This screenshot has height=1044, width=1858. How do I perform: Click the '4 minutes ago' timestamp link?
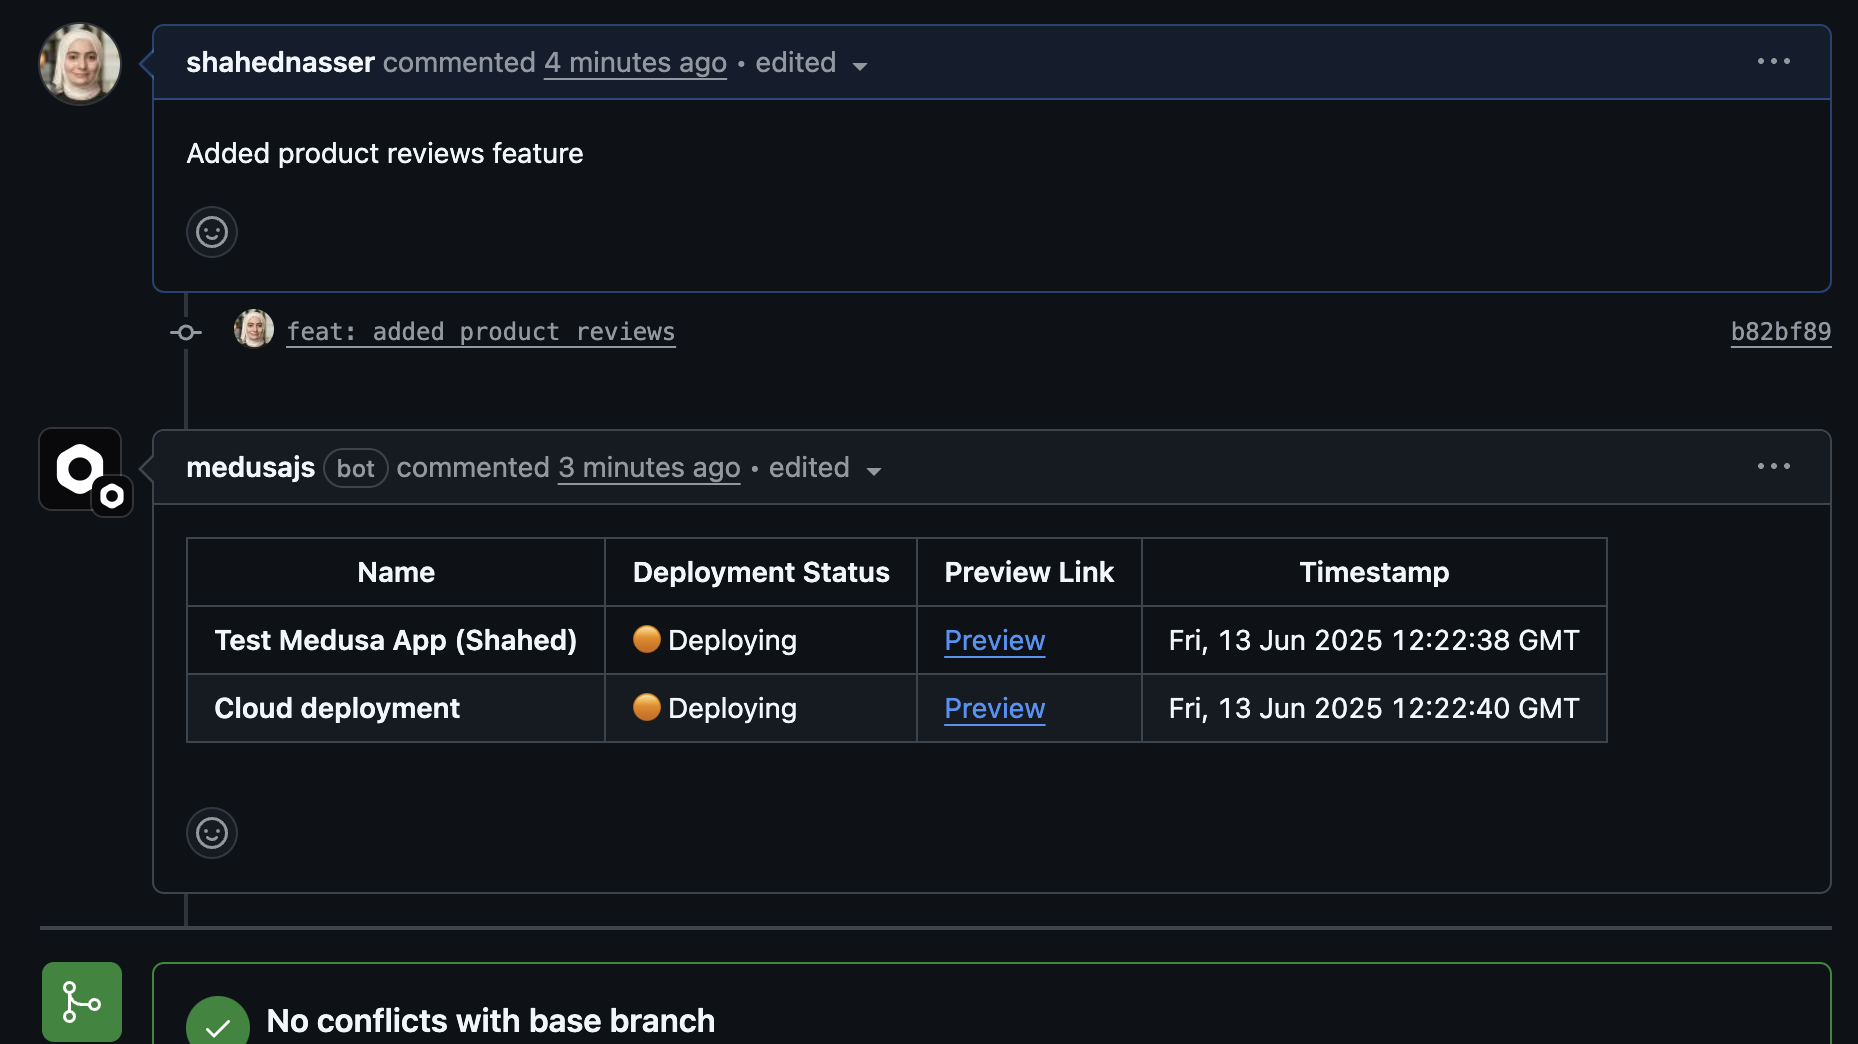(634, 62)
